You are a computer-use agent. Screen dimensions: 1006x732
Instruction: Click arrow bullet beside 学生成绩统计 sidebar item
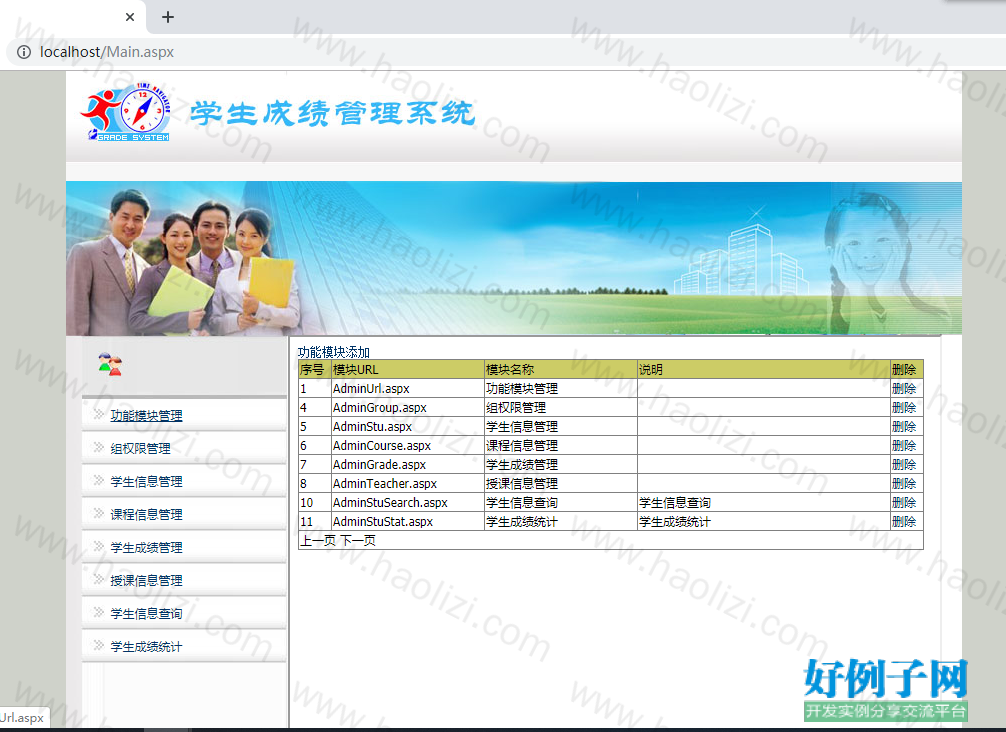tap(98, 645)
